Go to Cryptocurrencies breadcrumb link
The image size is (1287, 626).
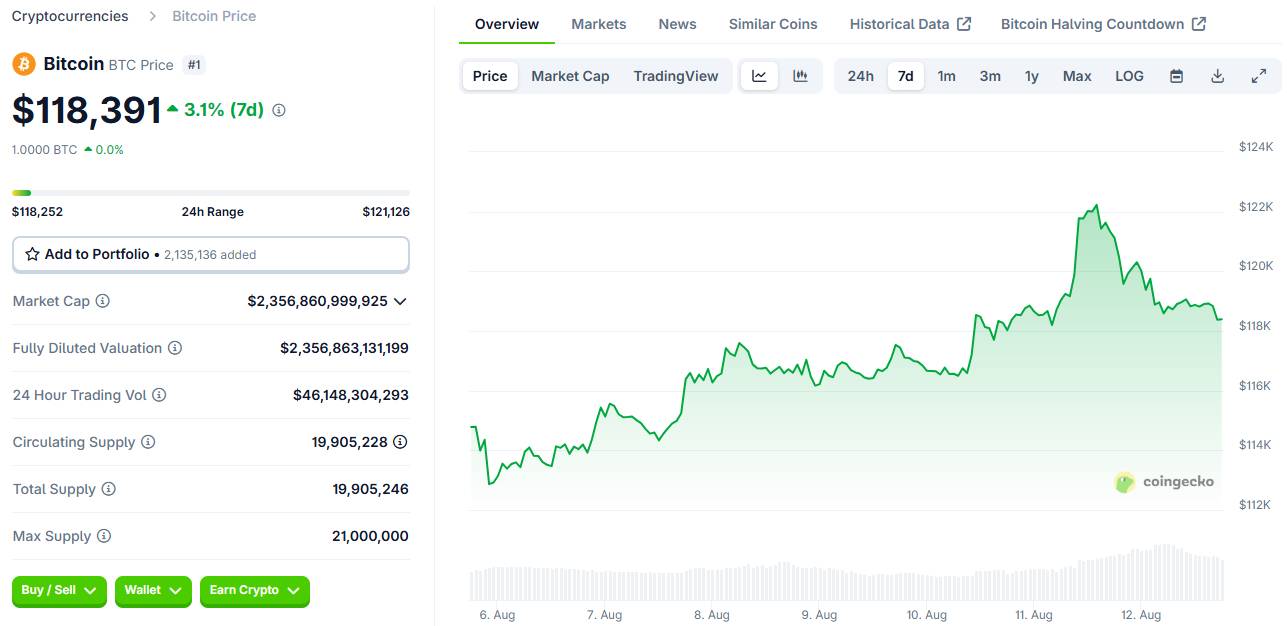click(70, 16)
